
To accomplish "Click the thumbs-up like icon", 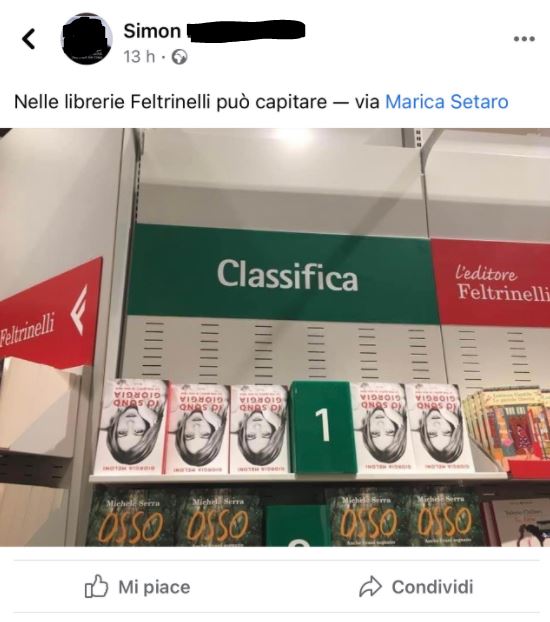I will [96, 586].
